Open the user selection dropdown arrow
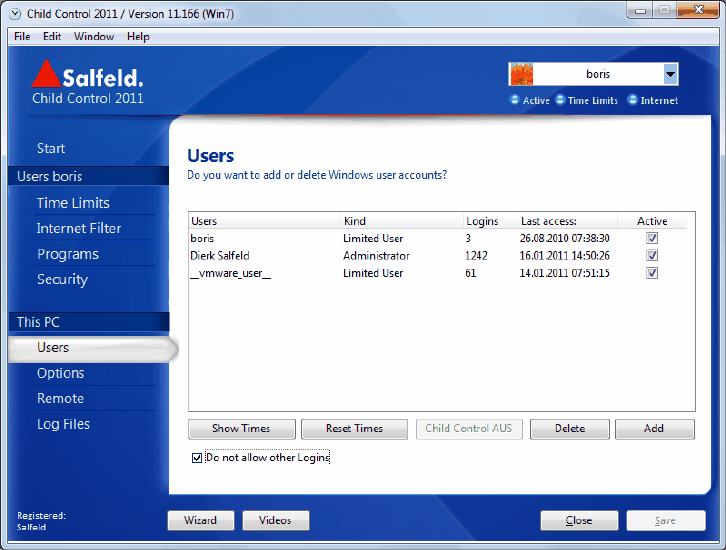The width and height of the screenshot is (726, 550). (670, 74)
